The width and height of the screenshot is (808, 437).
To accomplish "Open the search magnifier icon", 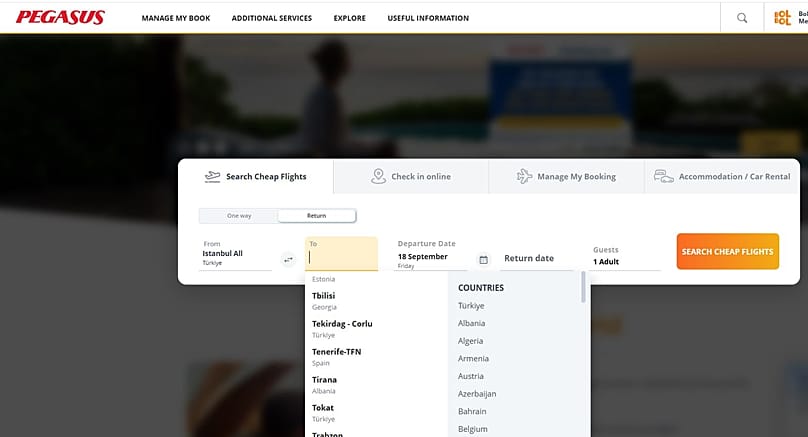I will (x=742, y=18).
